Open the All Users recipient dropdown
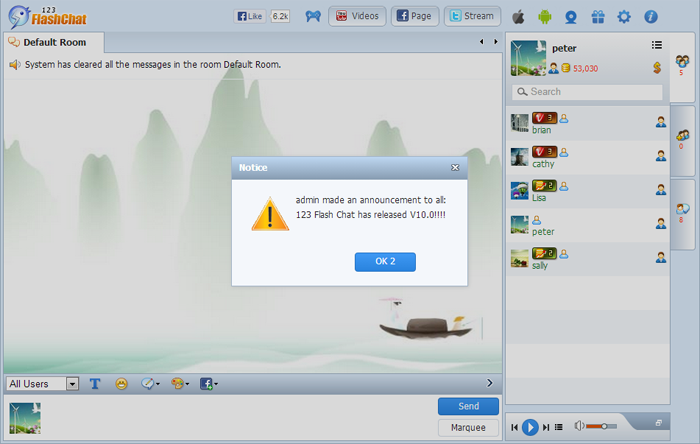The width and height of the screenshot is (700, 444). pos(43,384)
